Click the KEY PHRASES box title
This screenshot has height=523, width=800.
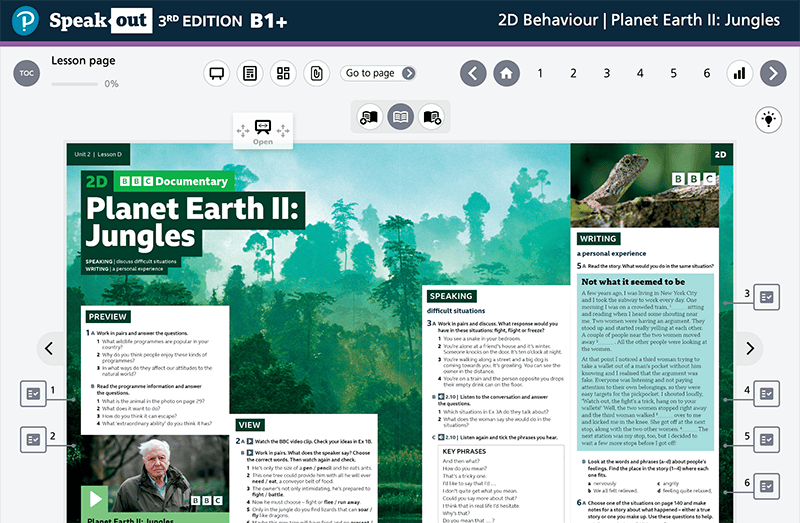(x=464, y=452)
